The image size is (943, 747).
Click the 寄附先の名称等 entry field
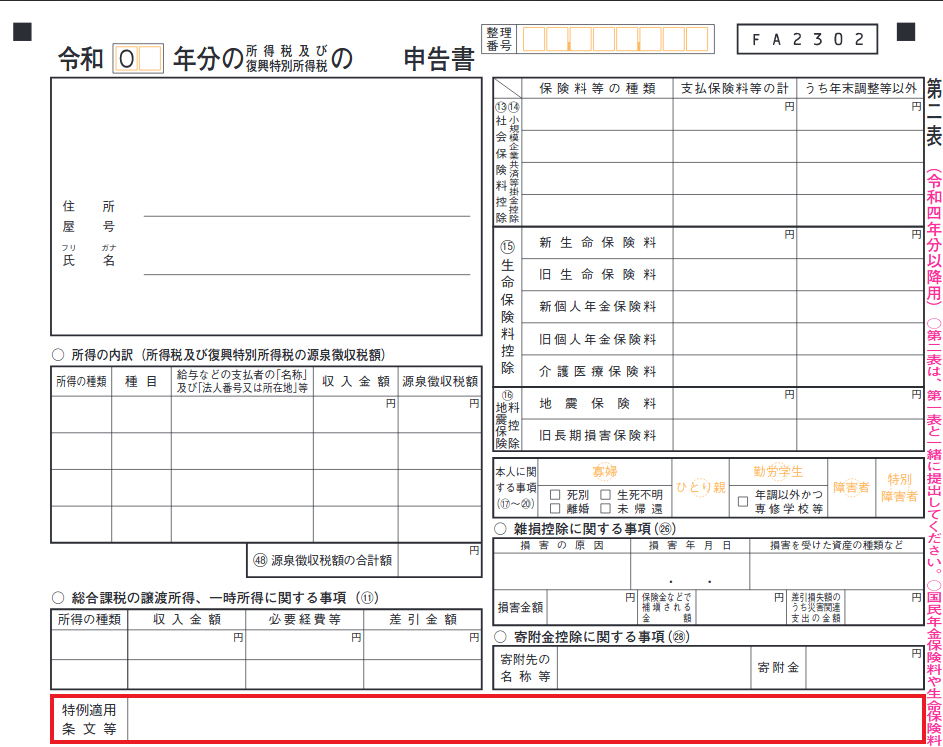654,668
